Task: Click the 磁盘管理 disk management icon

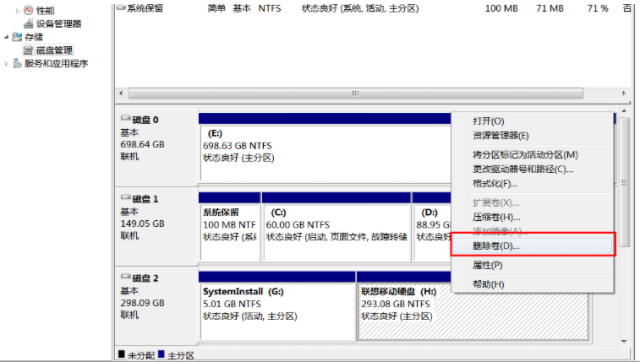Action: click(x=28, y=50)
